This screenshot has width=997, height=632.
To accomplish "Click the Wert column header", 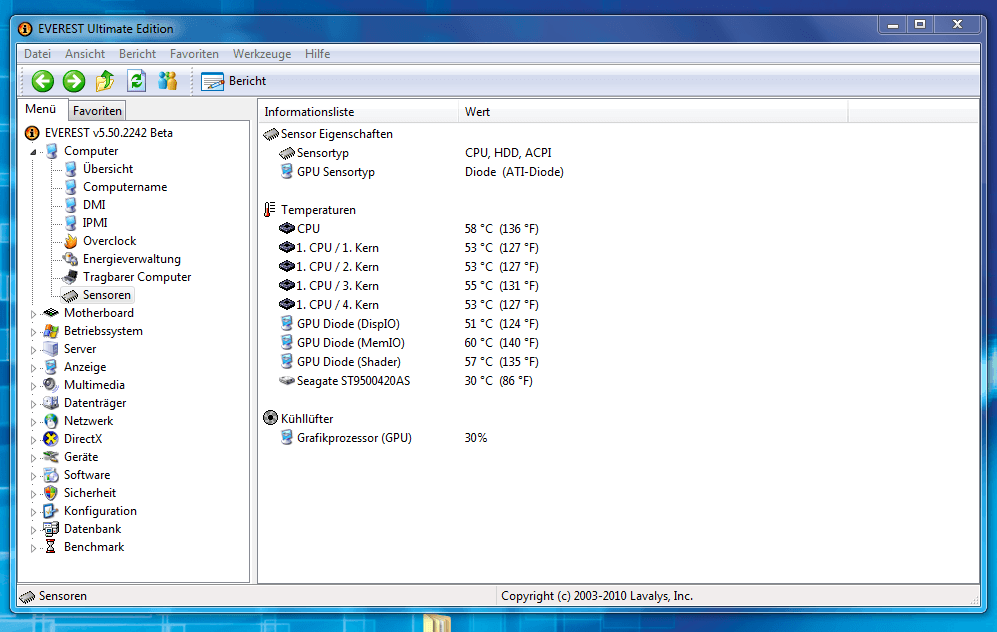I will [653, 112].
